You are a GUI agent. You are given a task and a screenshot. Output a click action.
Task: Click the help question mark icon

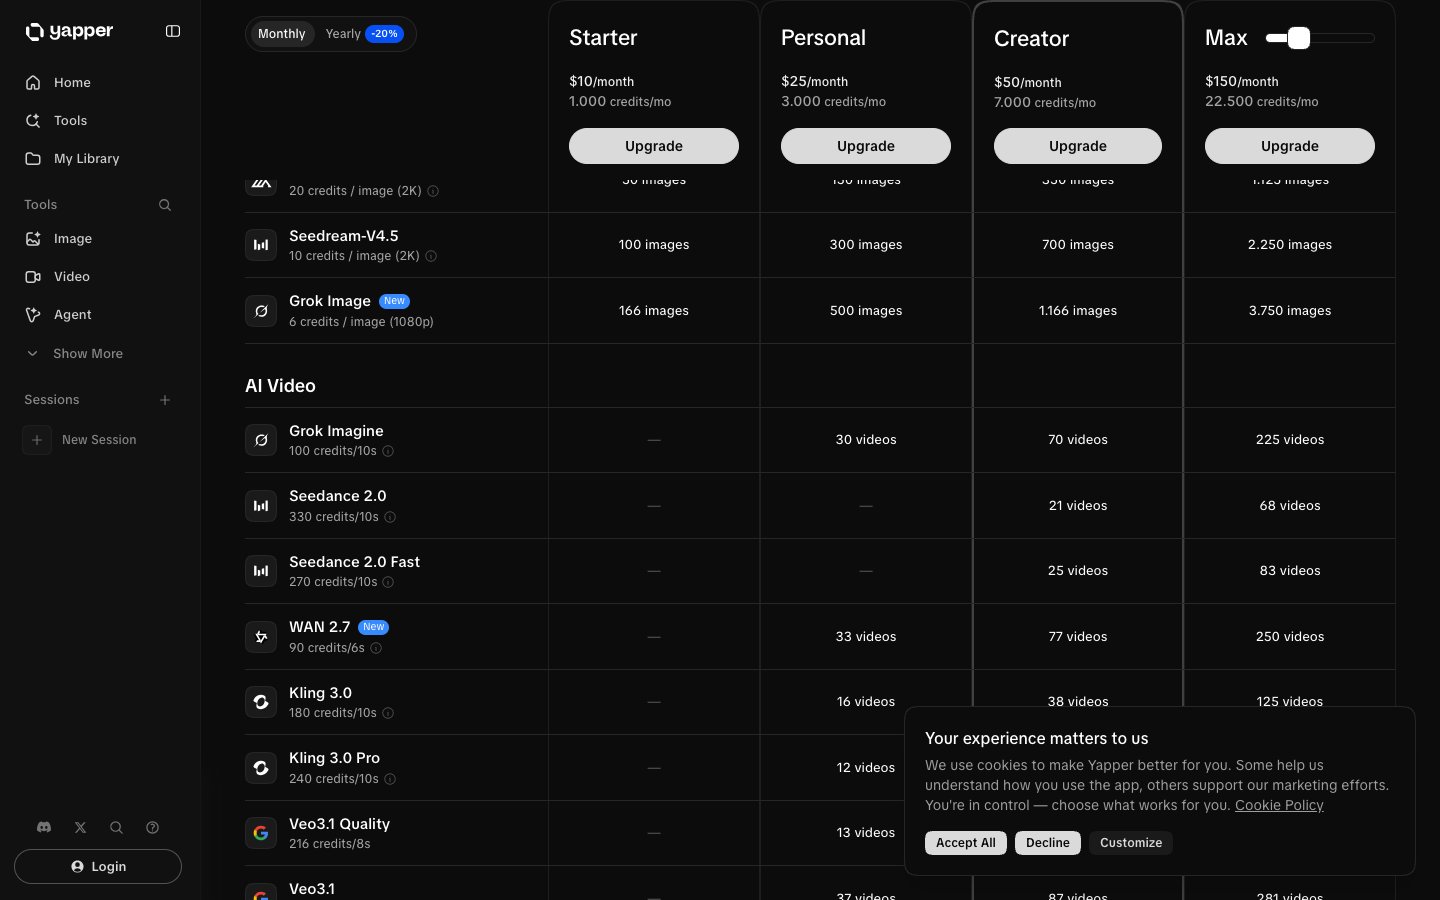tap(152, 827)
